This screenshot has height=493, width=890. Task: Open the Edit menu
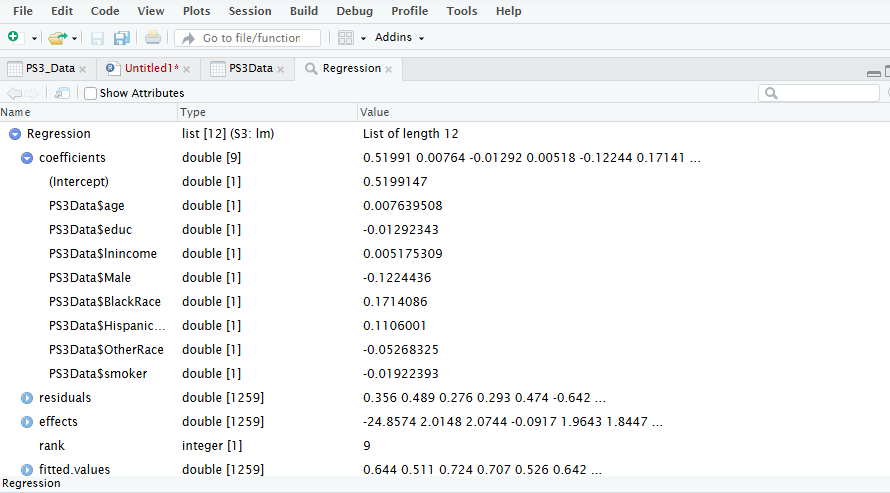click(x=62, y=11)
